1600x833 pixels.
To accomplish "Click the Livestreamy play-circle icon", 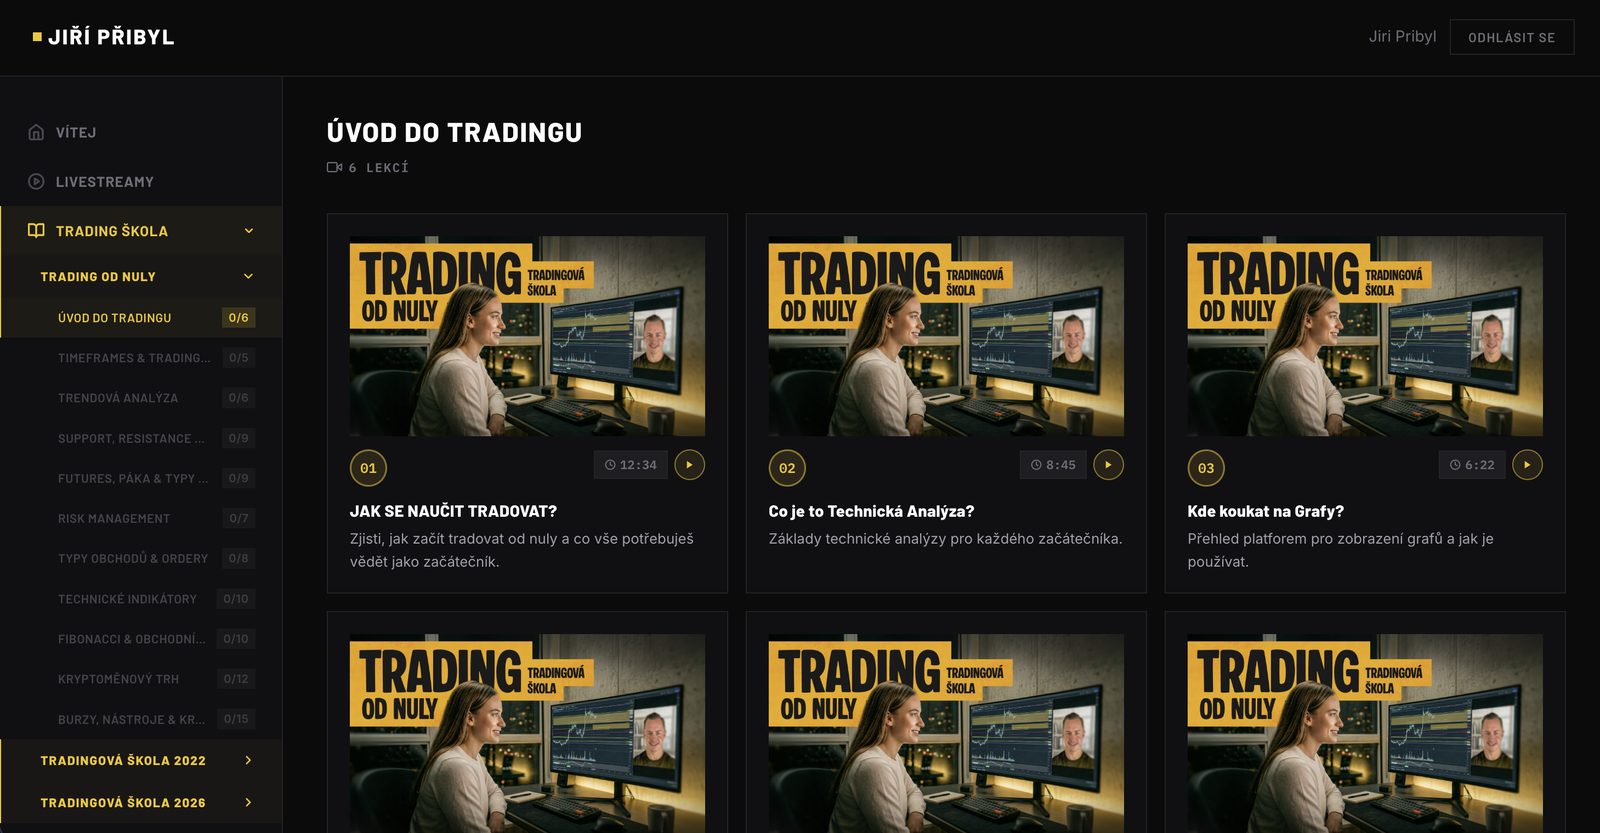I will pos(36,182).
